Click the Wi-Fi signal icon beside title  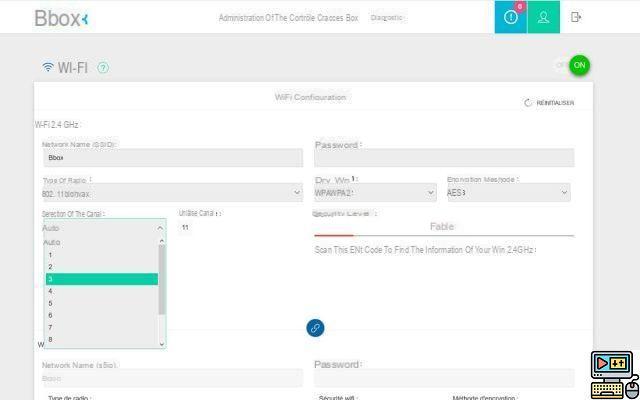[48, 67]
